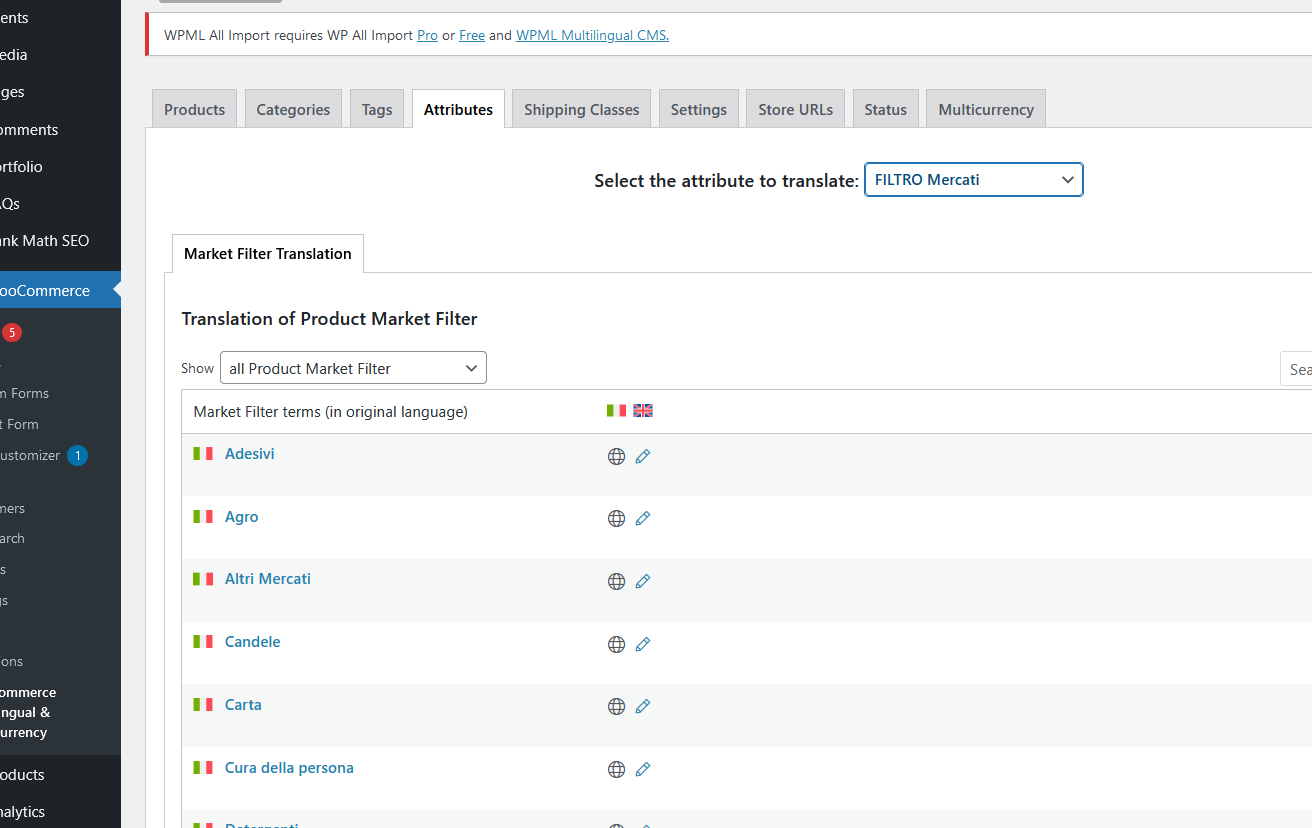The image size is (1312, 828).
Task: Open the Agro term link
Action: [242, 517]
